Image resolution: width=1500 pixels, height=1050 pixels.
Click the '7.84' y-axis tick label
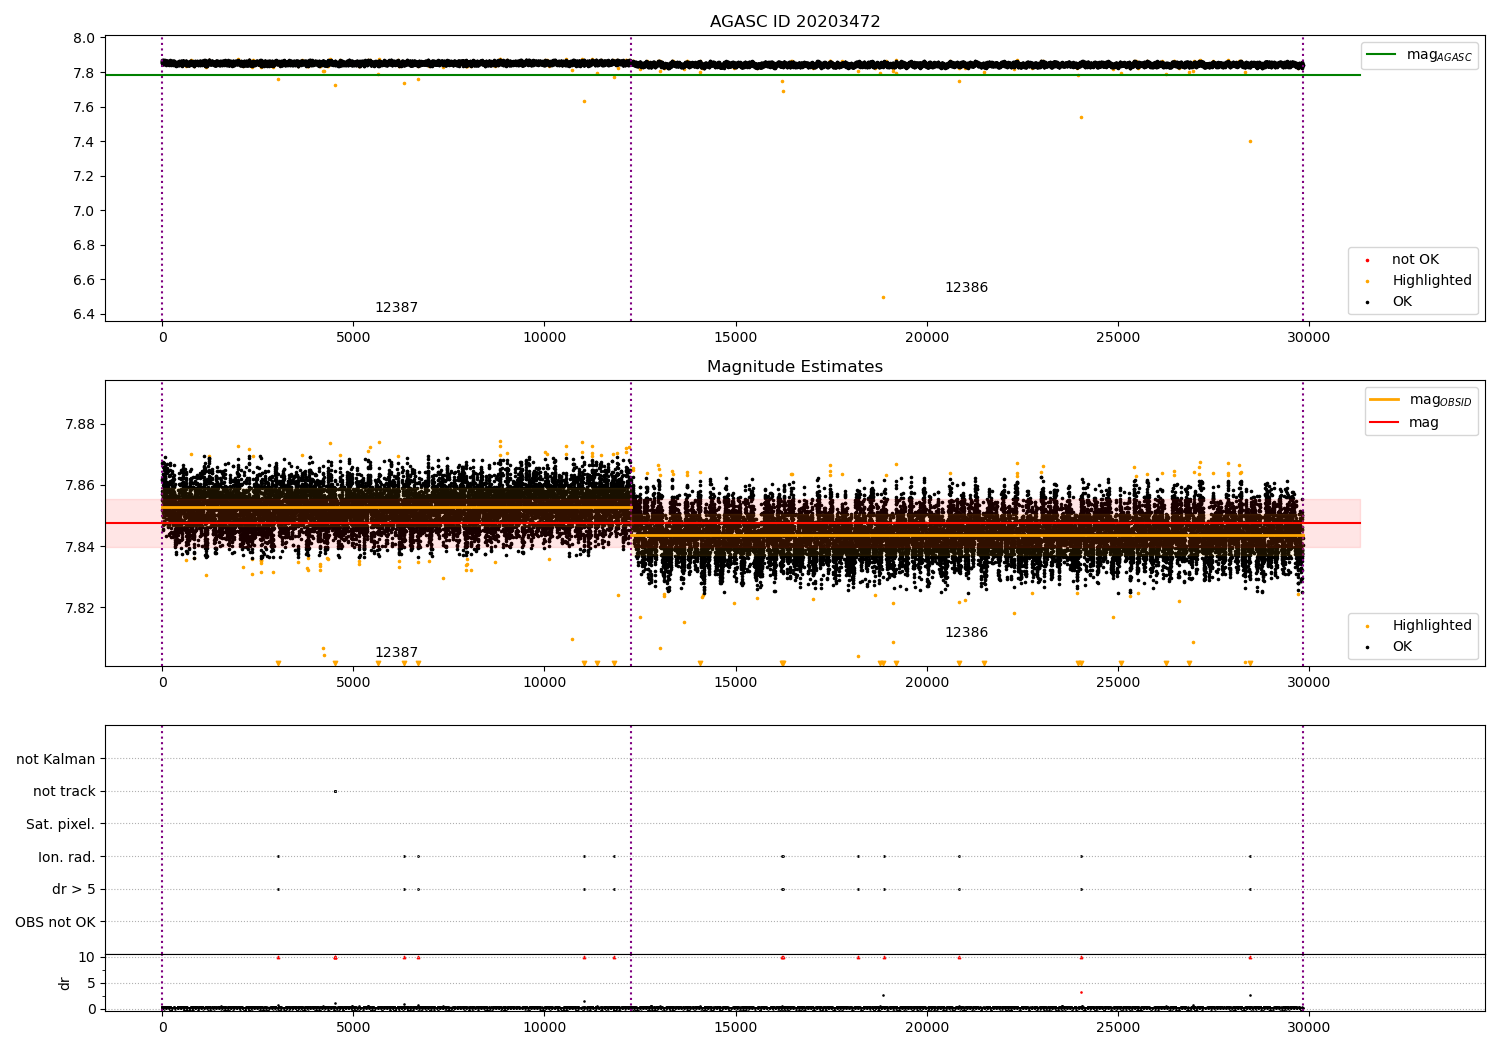(x=80, y=547)
